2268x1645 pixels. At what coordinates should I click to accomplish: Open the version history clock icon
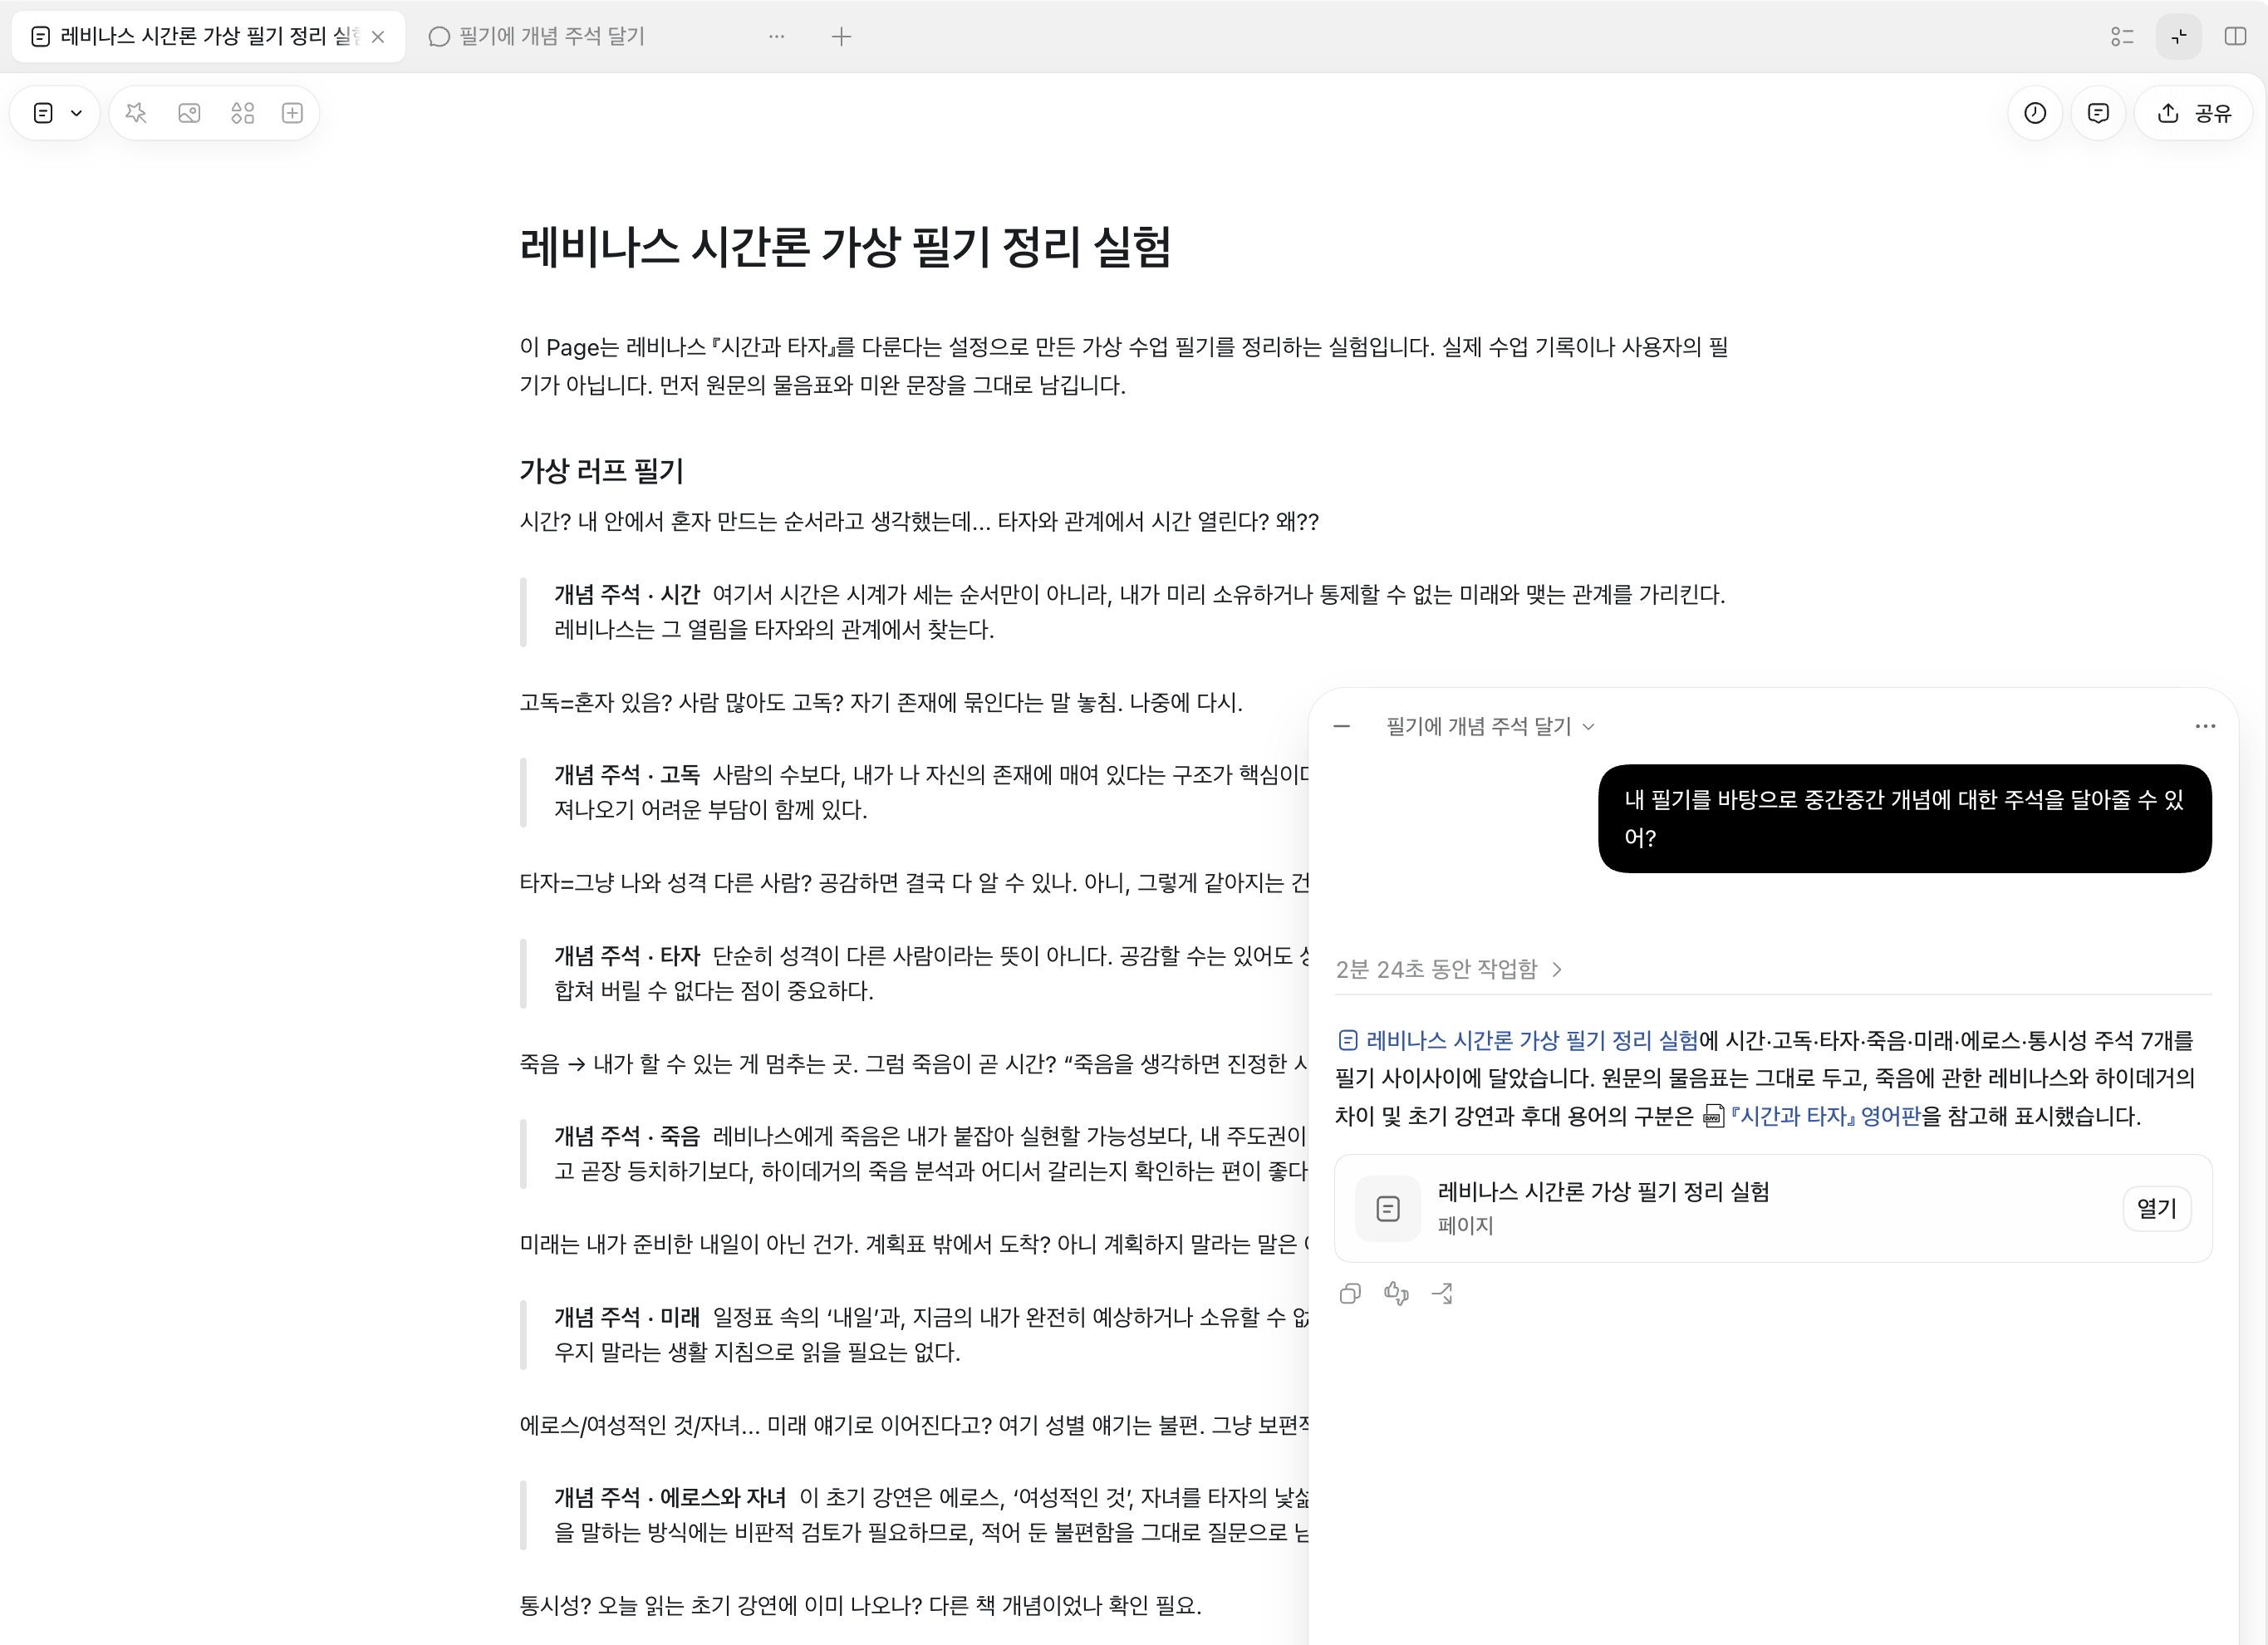[x=2034, y=113]
